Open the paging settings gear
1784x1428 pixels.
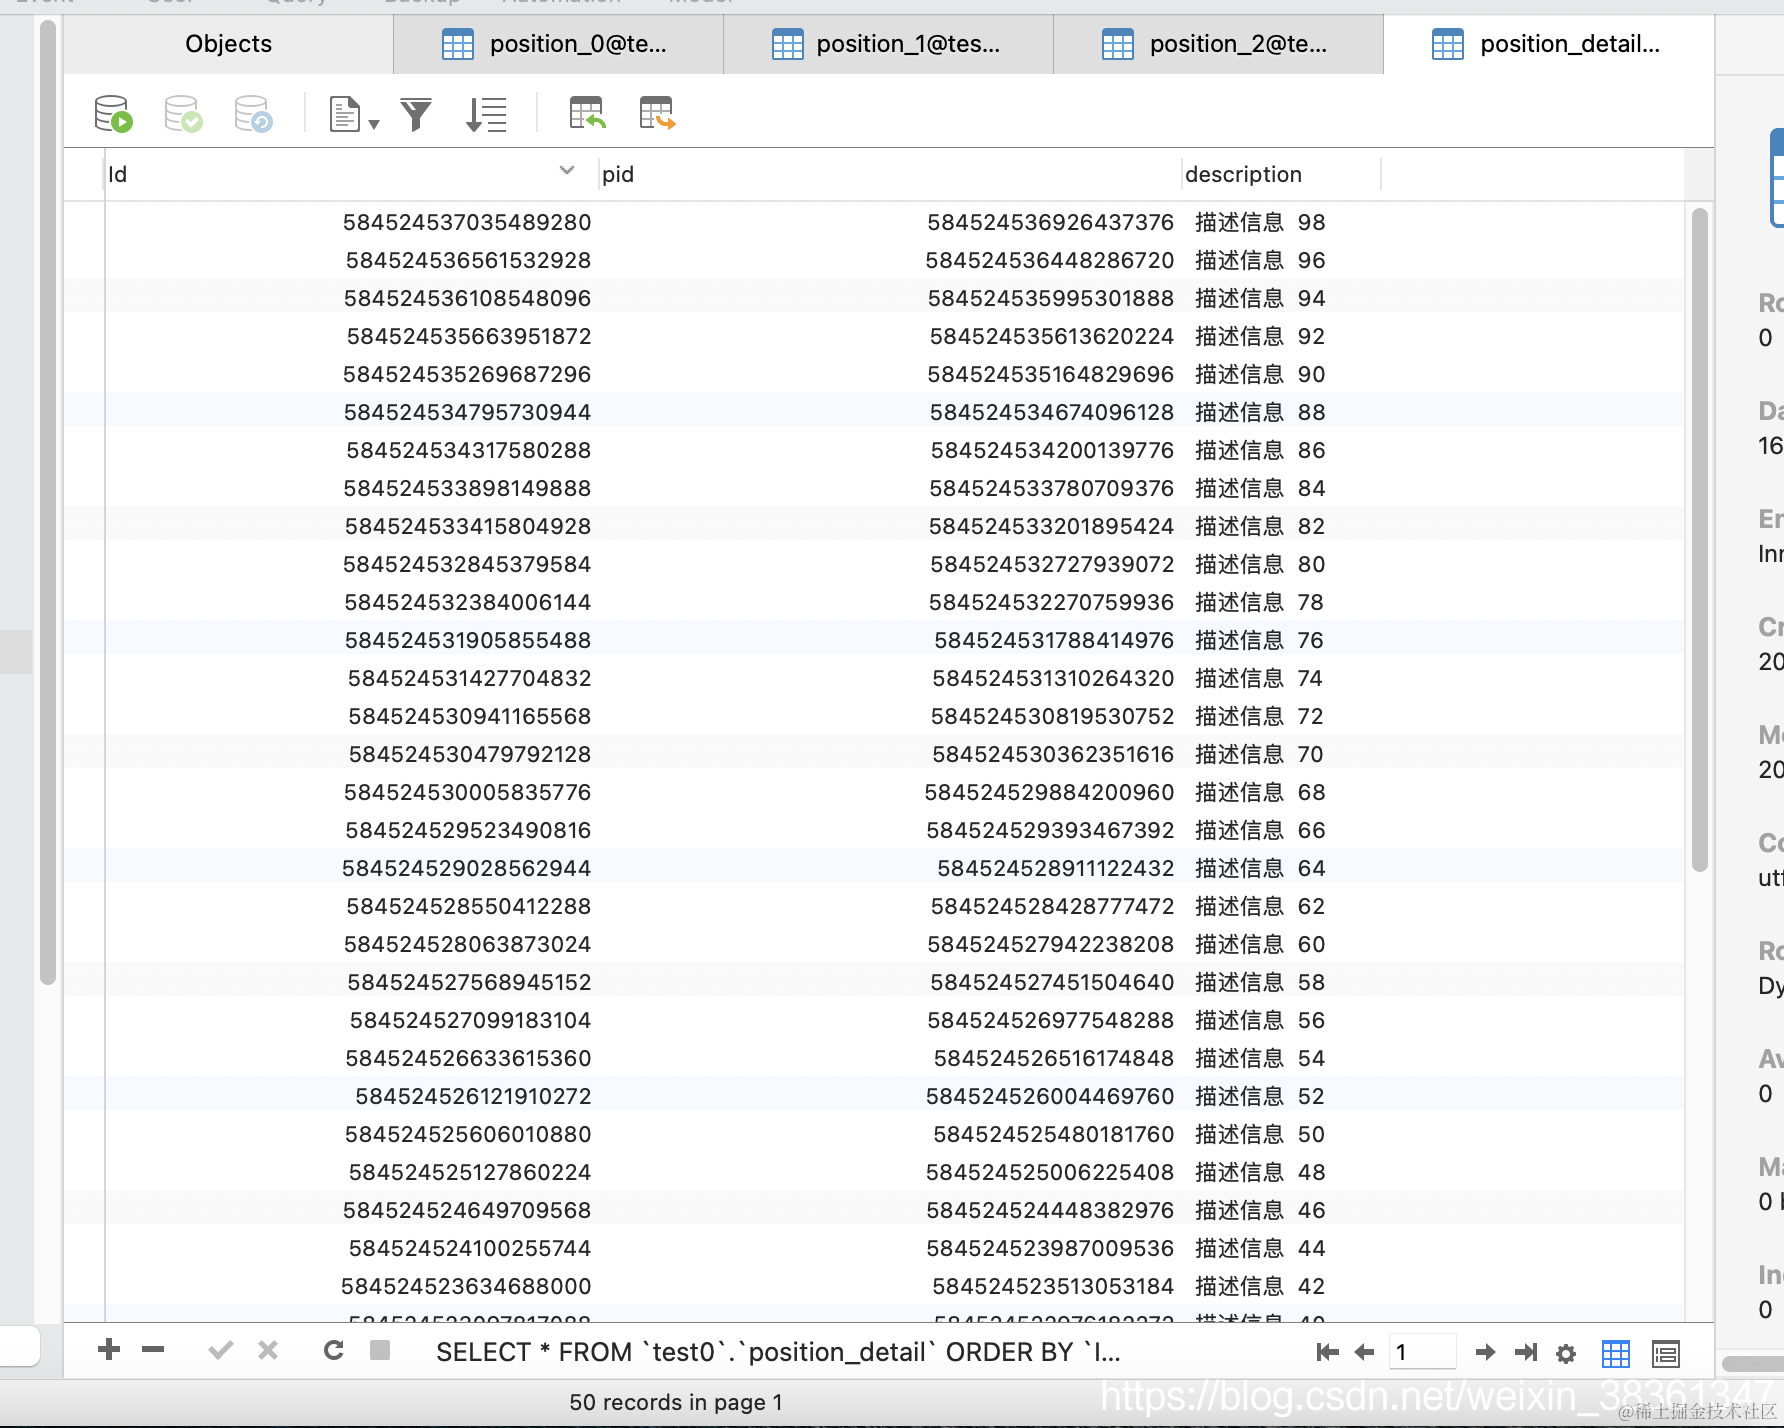click(x=1566, y=1354)
